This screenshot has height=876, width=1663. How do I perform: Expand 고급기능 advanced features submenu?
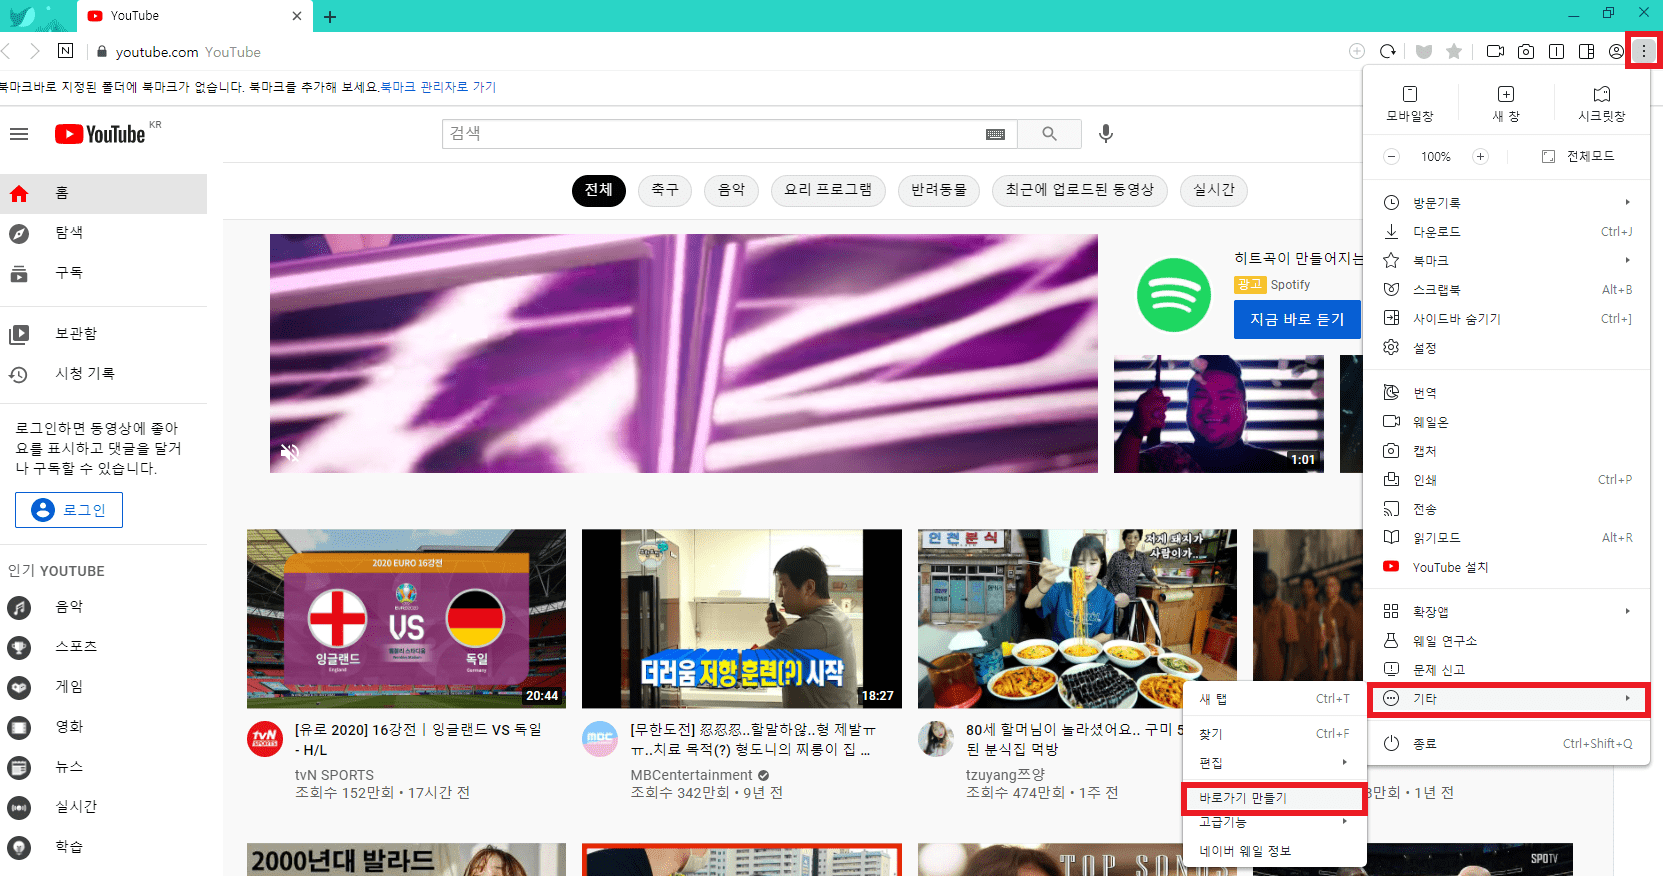coord(1275,822)
